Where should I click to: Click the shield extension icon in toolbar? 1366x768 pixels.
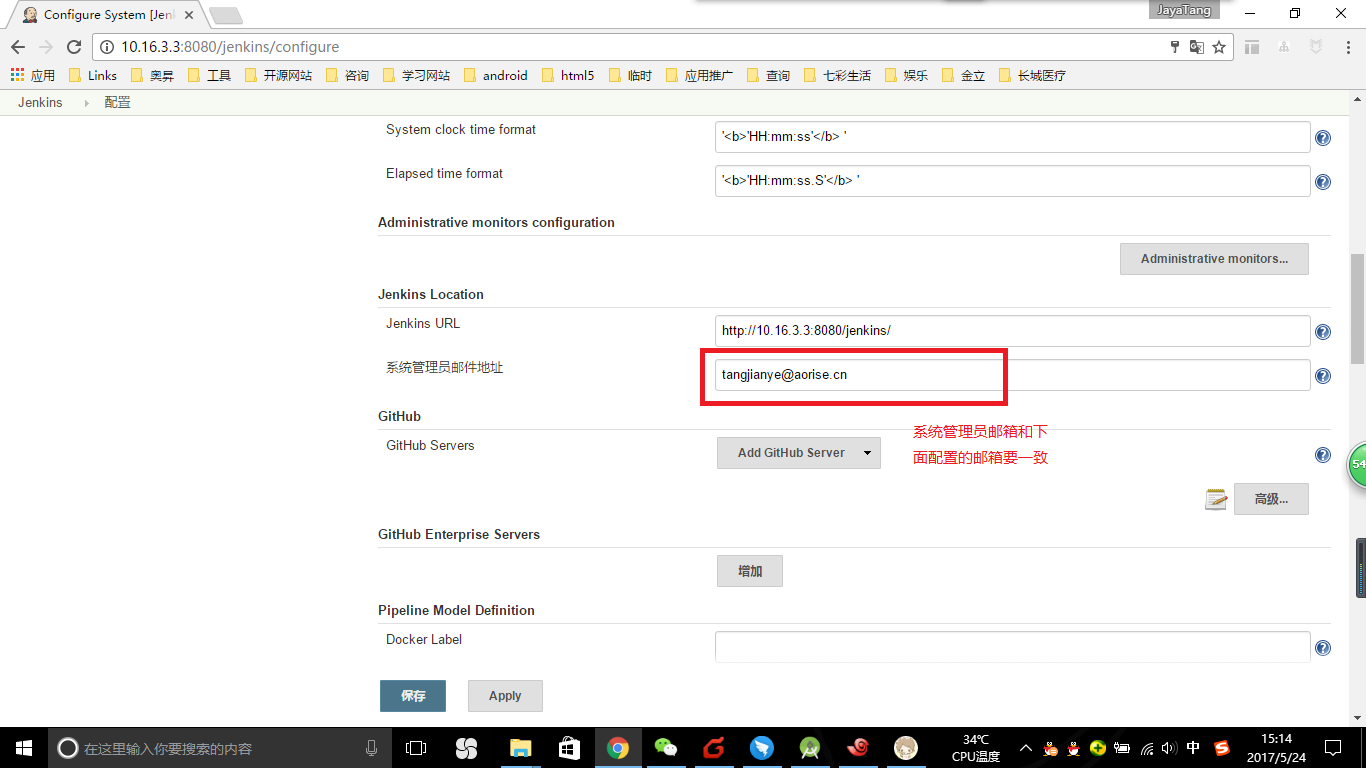[1316, 47]
